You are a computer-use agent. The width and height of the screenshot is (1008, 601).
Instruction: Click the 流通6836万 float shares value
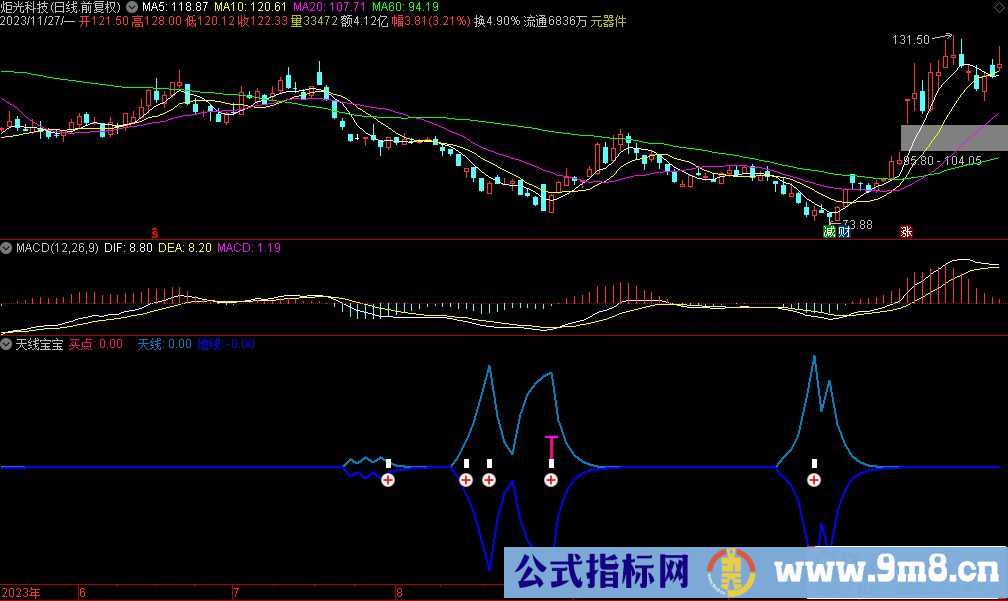[x=555, y=21]
